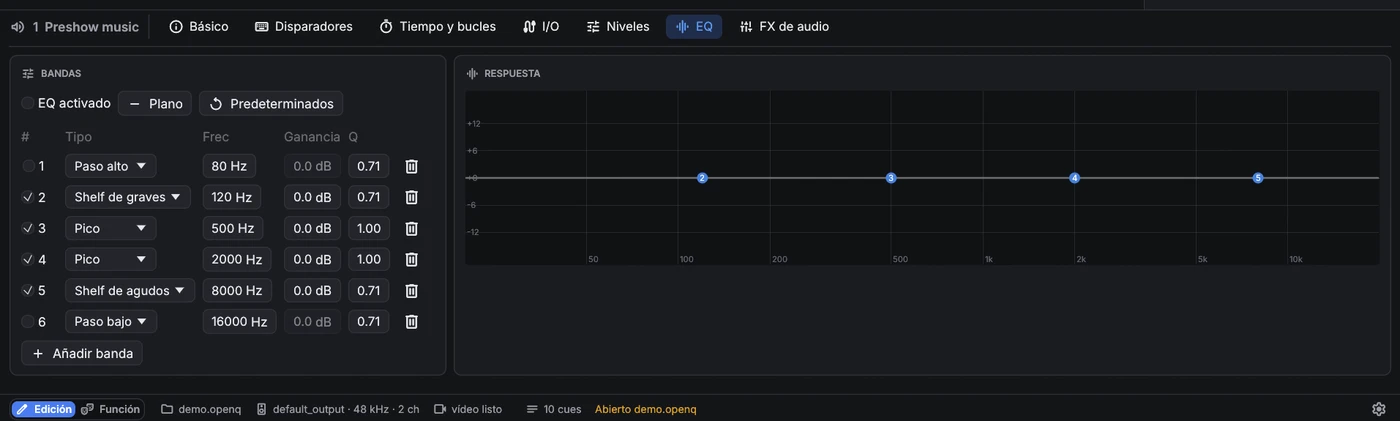
Task: Click the vídeo listo status text
Action: (477, 409)
